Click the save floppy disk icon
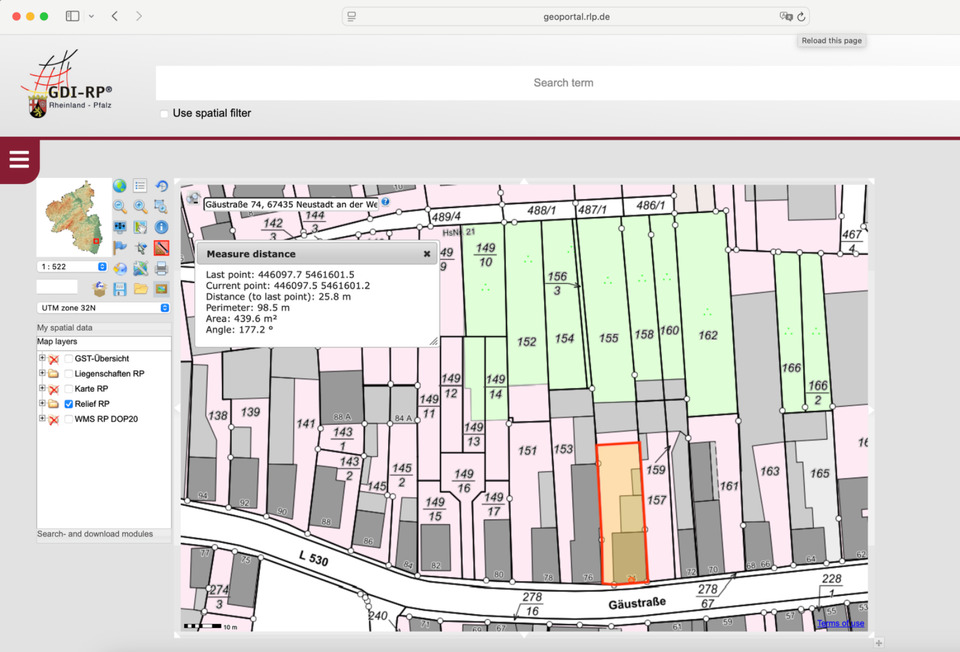Viewport: 960px width, 652px height. point(120,289)
